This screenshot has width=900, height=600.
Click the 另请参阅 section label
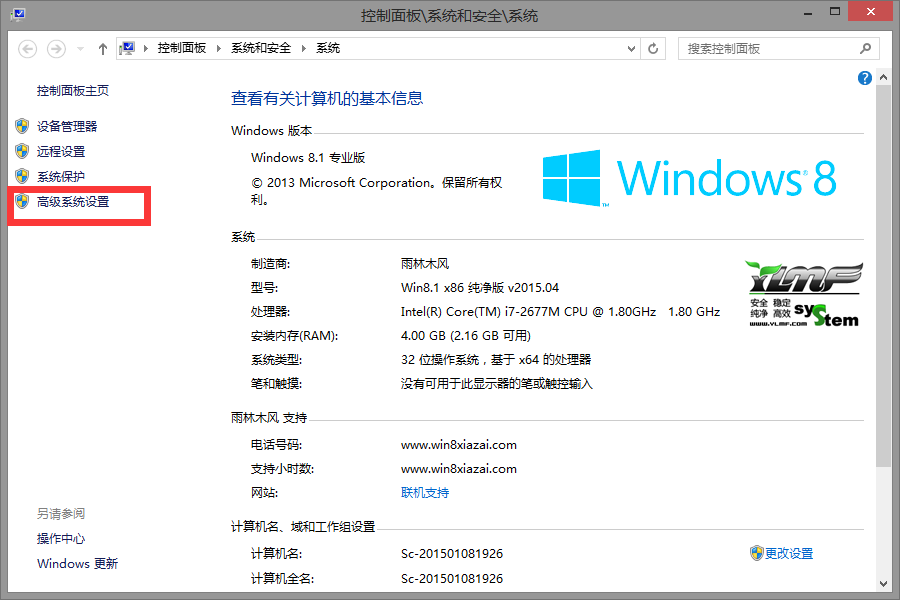pos(61,514)
